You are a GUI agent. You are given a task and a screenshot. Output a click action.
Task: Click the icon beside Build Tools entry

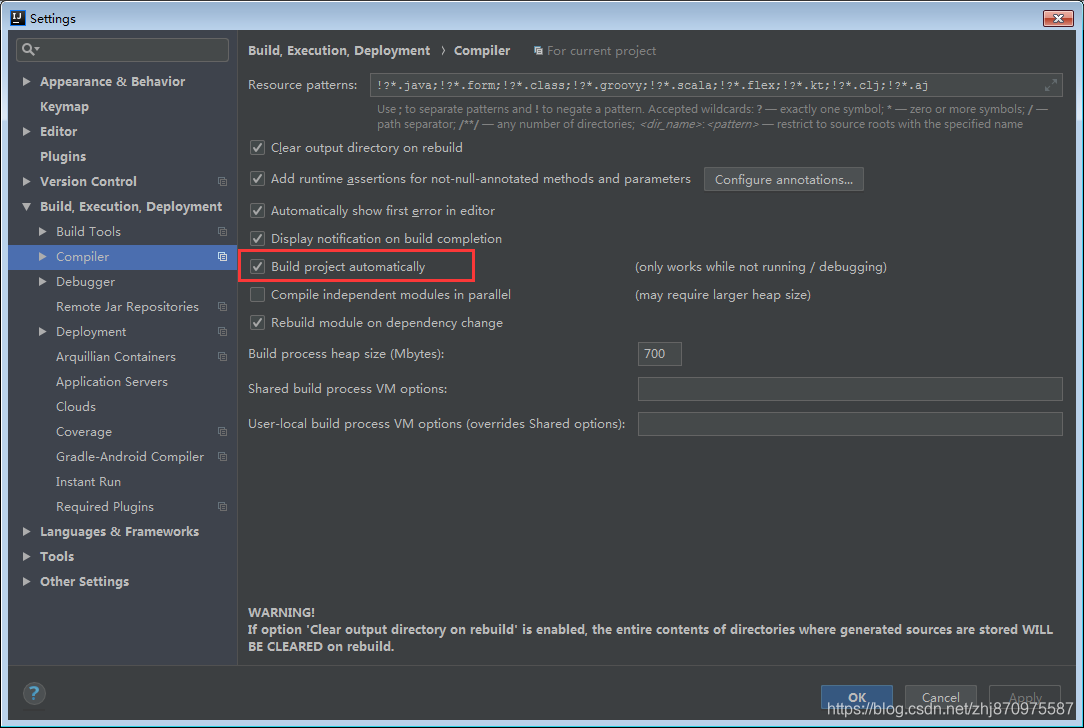click(221, 231)
